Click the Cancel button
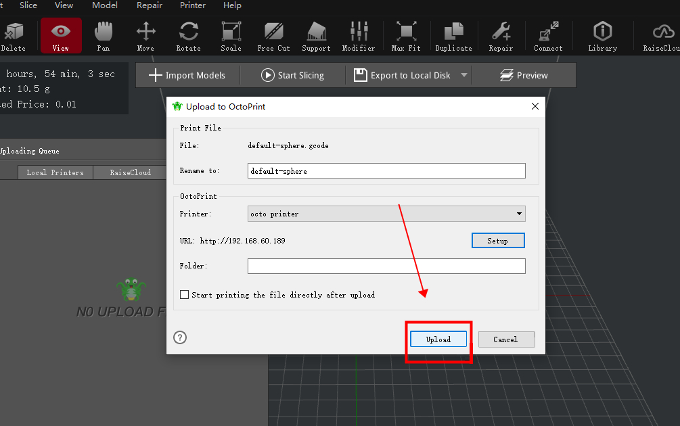 [506, 339]
